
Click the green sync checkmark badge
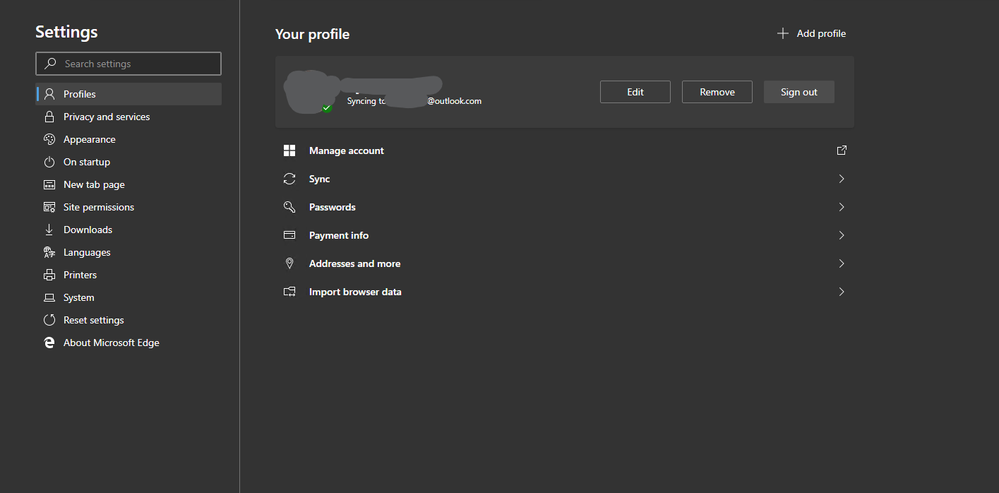[327, 108]
